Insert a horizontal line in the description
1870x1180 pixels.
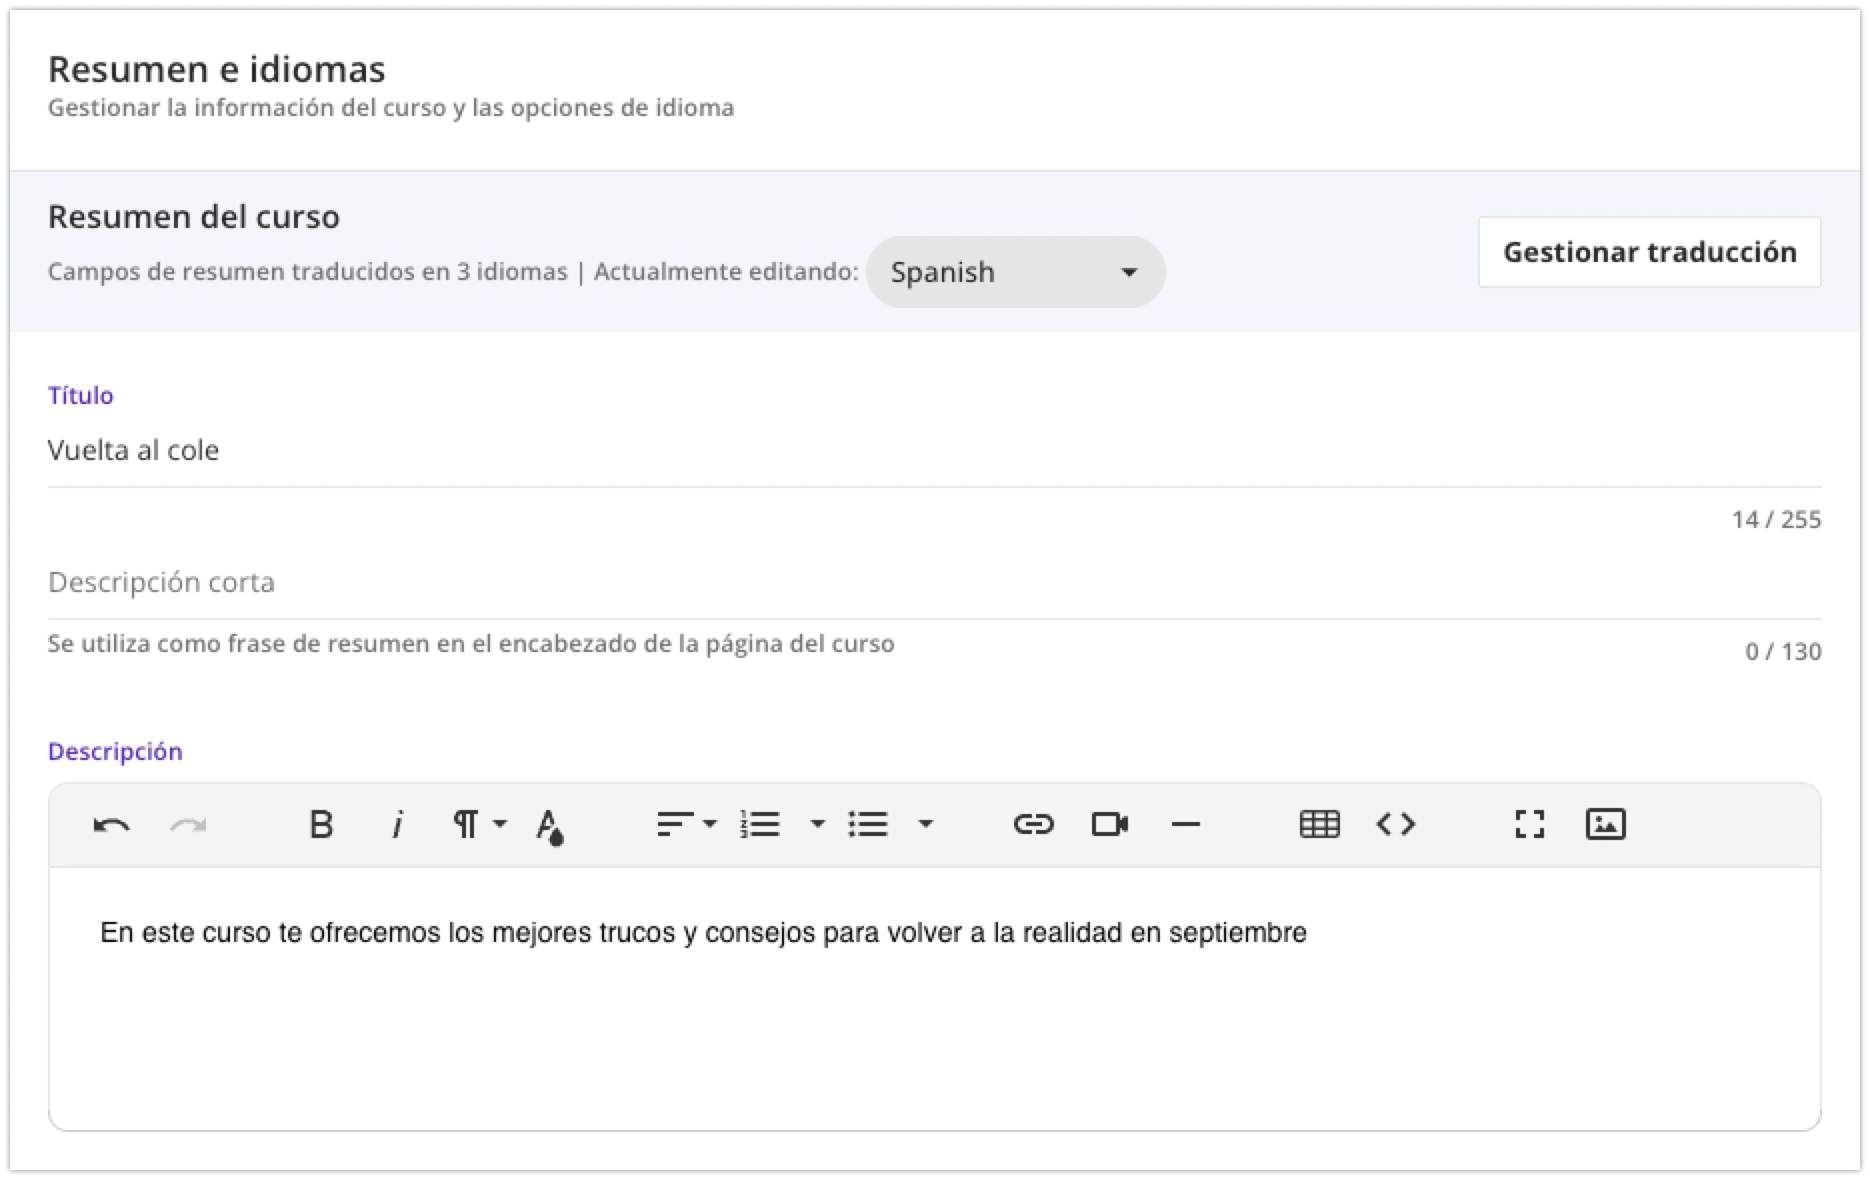tap(1185, 825)
